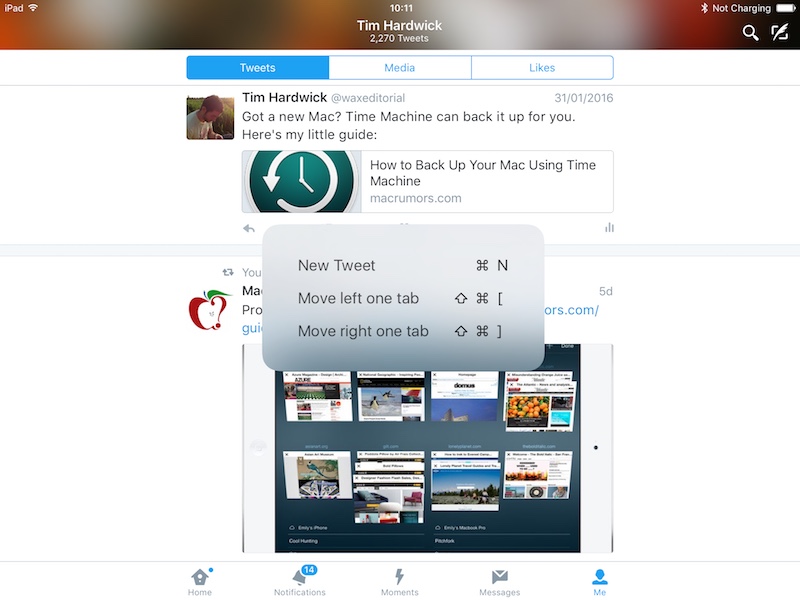This screenshot has height=600, width=800.
Task: Click the 10:11 status bar clock
Action: (x=401, y=8)
